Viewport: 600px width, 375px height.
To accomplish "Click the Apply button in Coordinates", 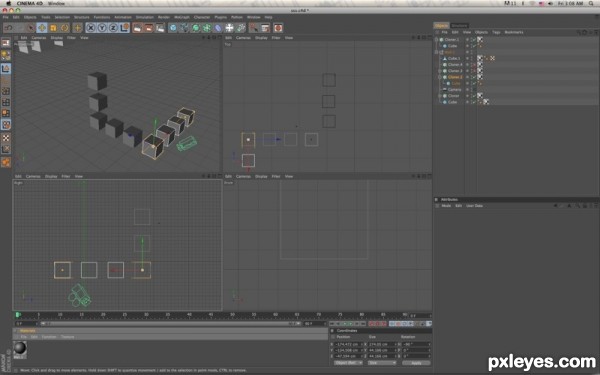I will click(416, 362).
